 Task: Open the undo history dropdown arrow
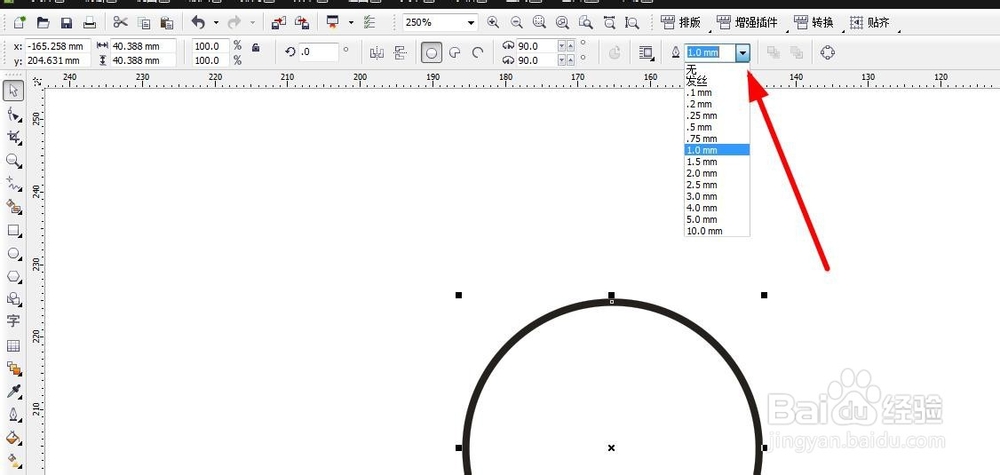tap(216, 23)
